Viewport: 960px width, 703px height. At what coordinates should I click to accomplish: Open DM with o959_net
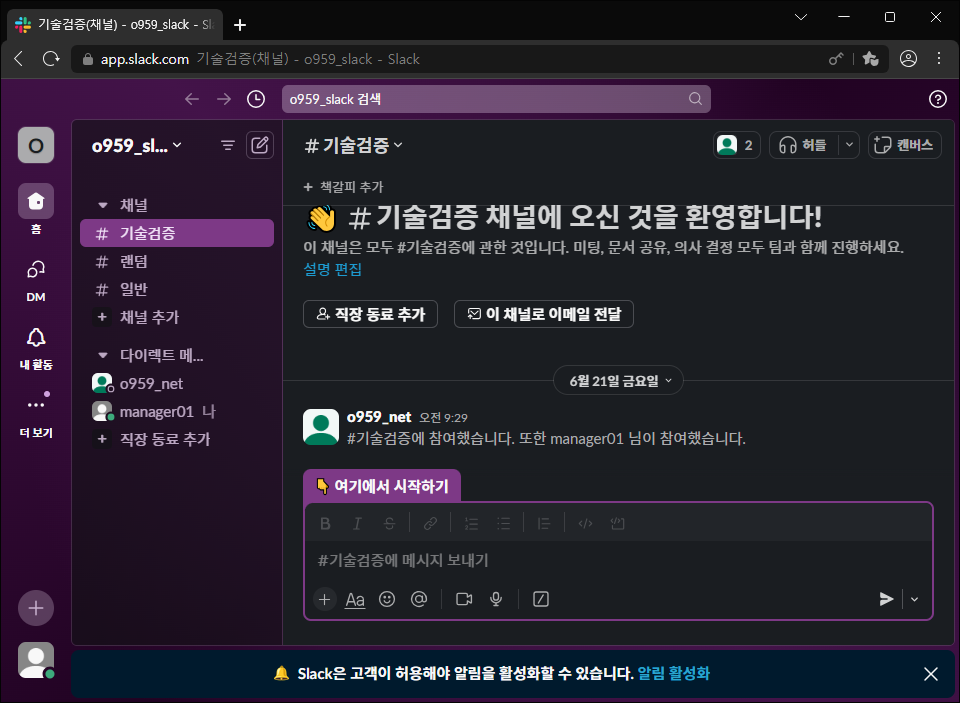pos(177,383)
